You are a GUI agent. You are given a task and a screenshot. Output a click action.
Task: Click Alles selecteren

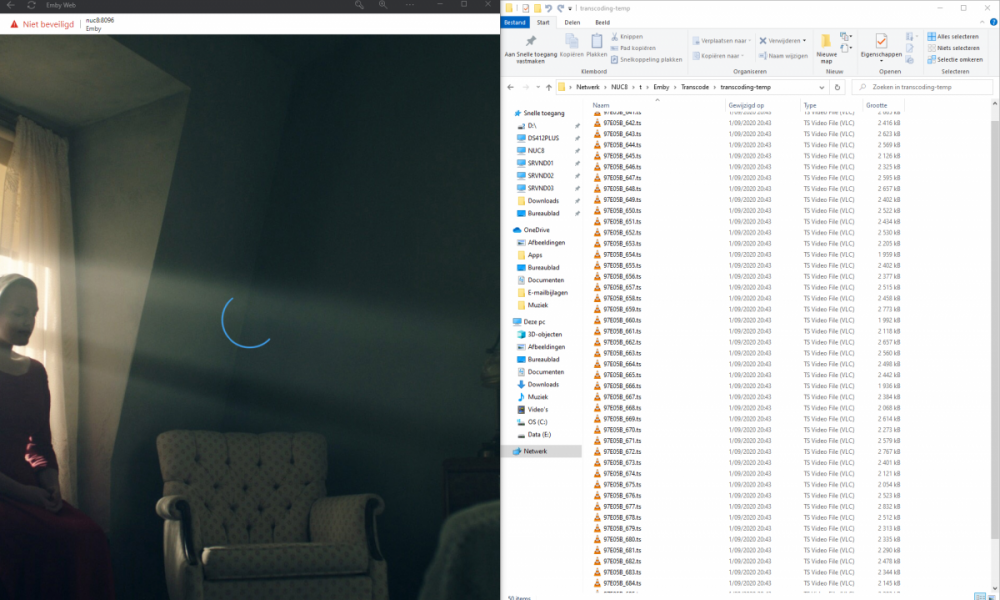coord(953,37)
